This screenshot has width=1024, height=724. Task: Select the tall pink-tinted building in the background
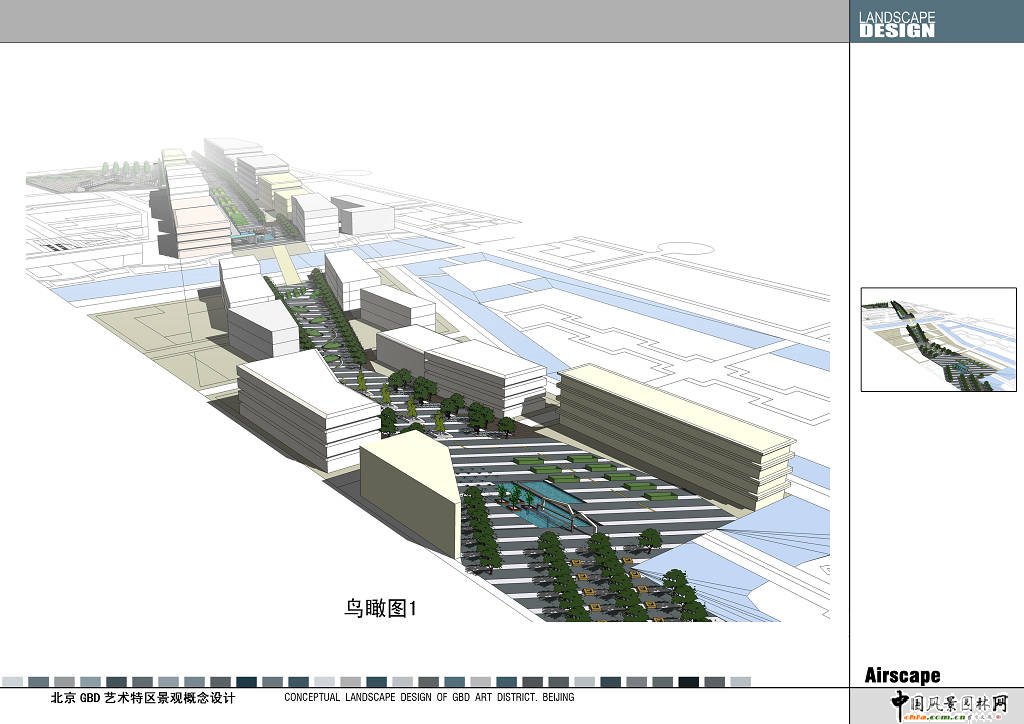click(x=202, y=224)
